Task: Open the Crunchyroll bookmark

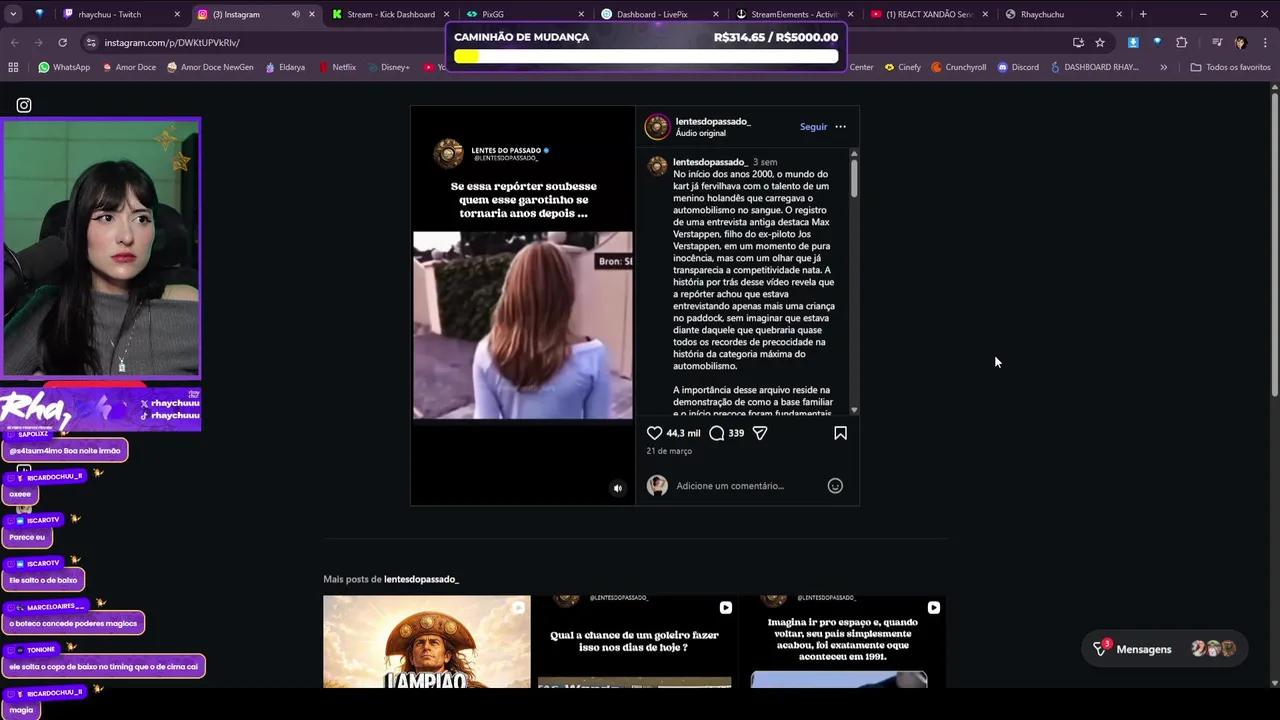Action: pos(959,67)
